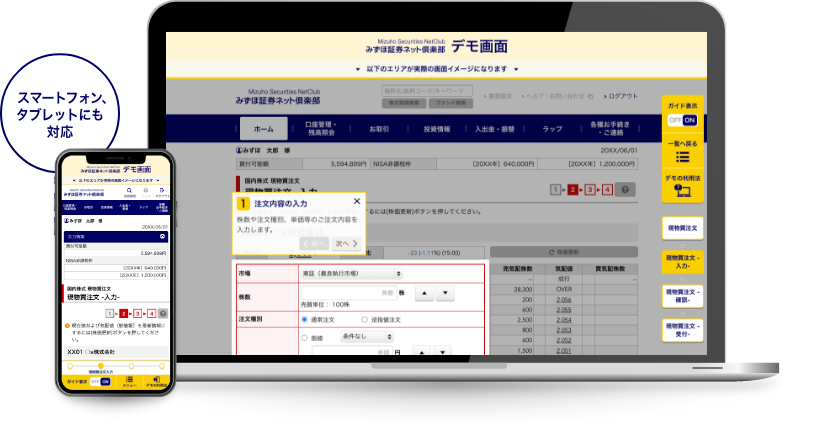833x429 pixels.
Task: Select the 逆指値注文 radio button
Action: pyautogui.click(x=364, y=320)
